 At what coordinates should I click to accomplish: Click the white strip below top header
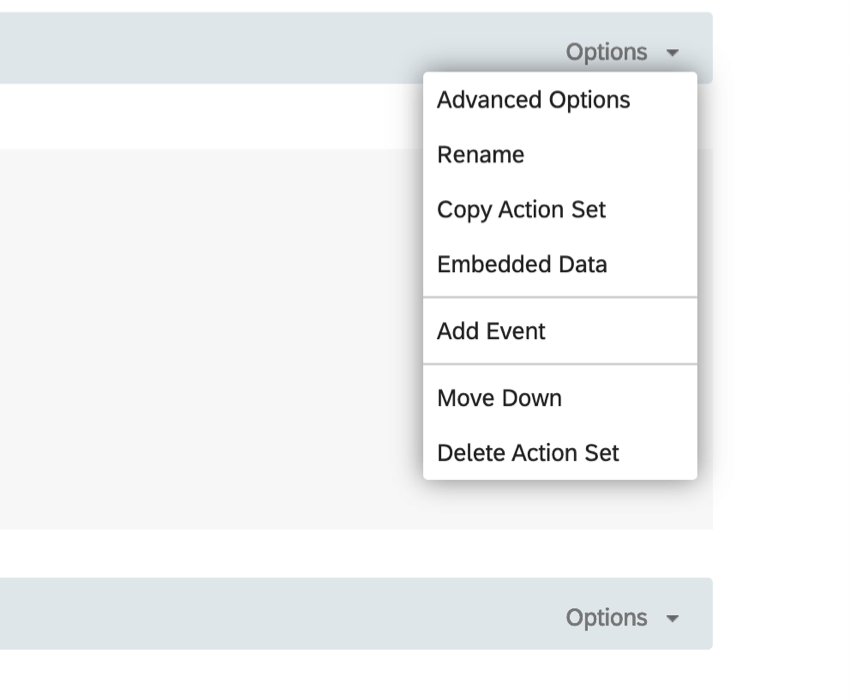pos(200,113)
